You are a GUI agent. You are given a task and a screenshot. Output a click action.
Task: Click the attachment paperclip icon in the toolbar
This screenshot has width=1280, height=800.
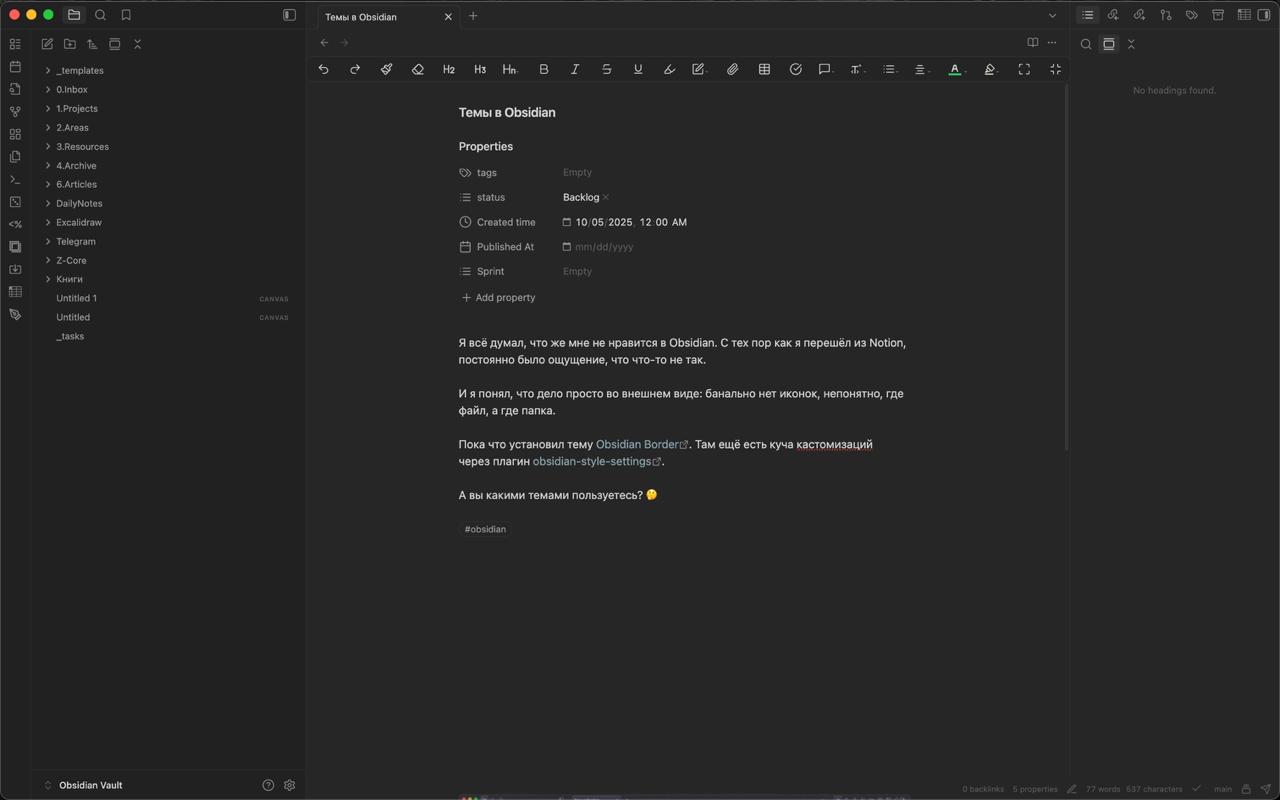[733, 69]
